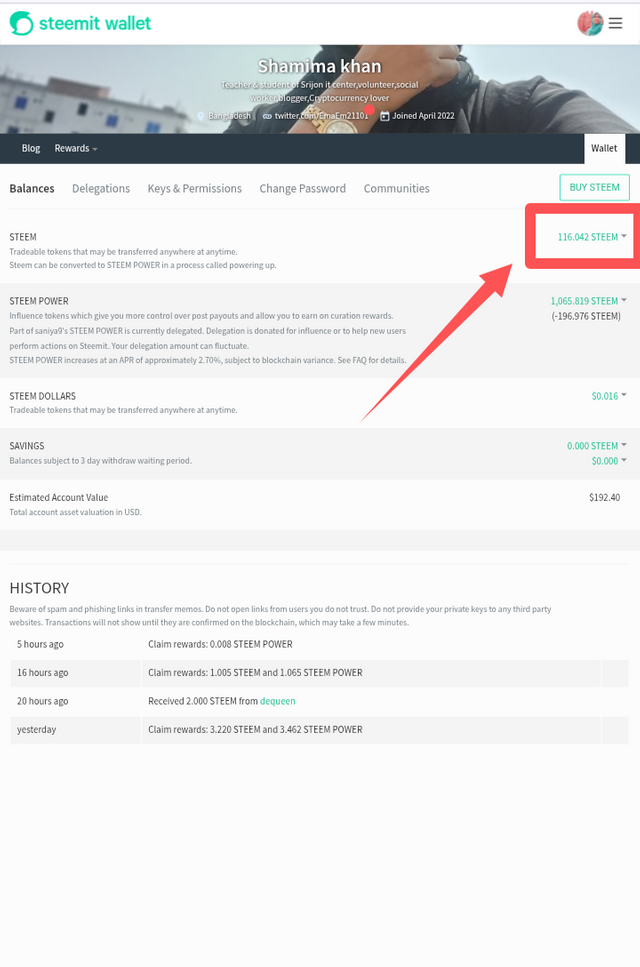Image resolution: width=640 pixels, height=967 pixels.
Task: Open the $0.016 Steem Dollars dropdown
Action: [609, 396]
